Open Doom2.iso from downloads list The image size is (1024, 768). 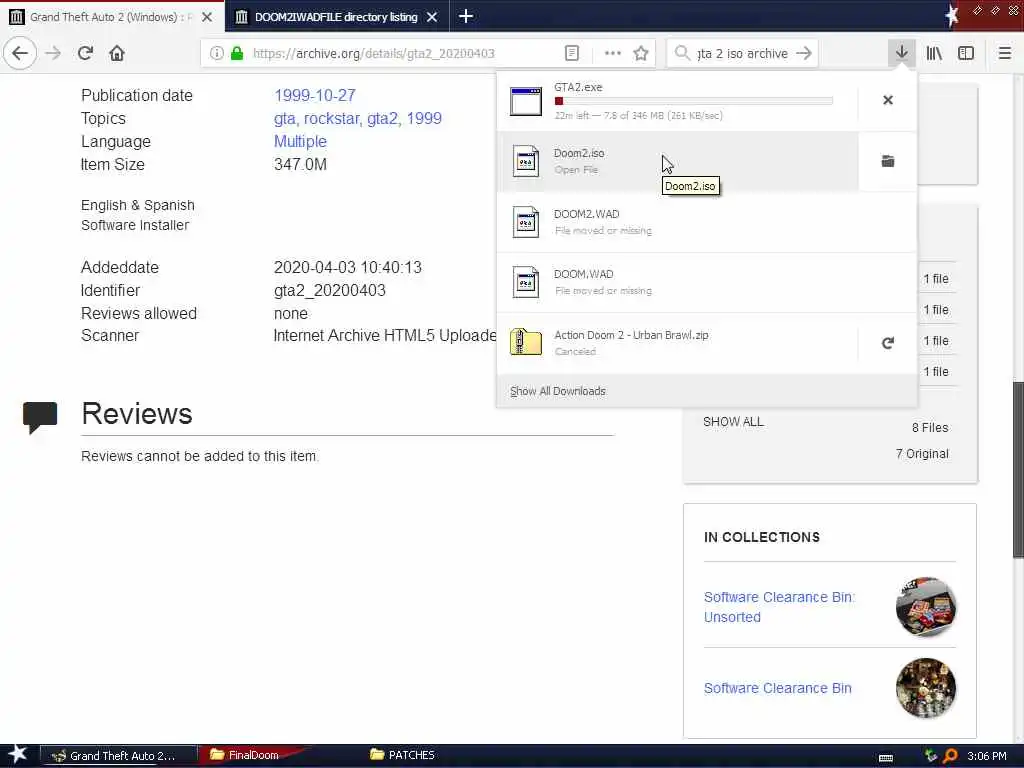(x=677, y=161)
